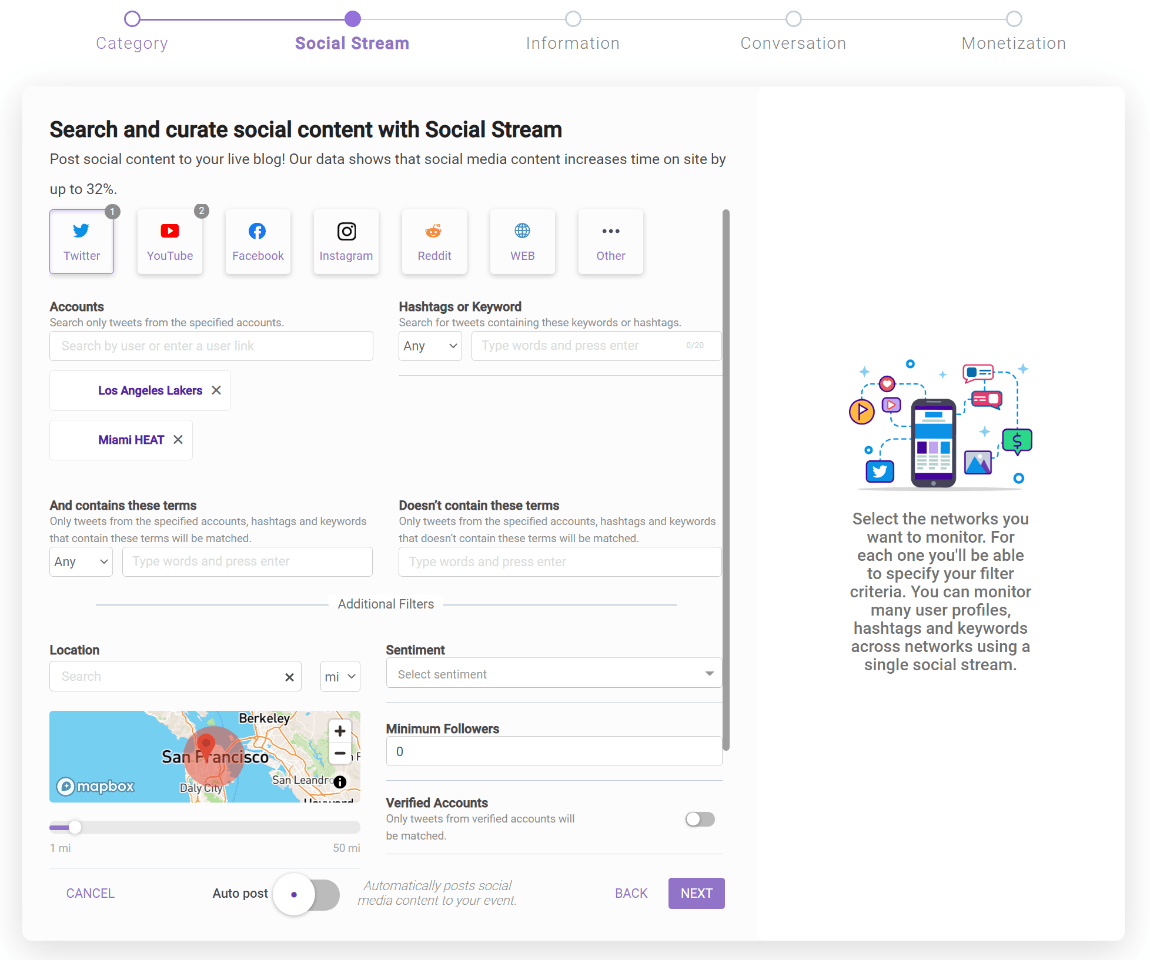
Task: Click the Hashtags or Keyword input field
Action: pos(596,345)
